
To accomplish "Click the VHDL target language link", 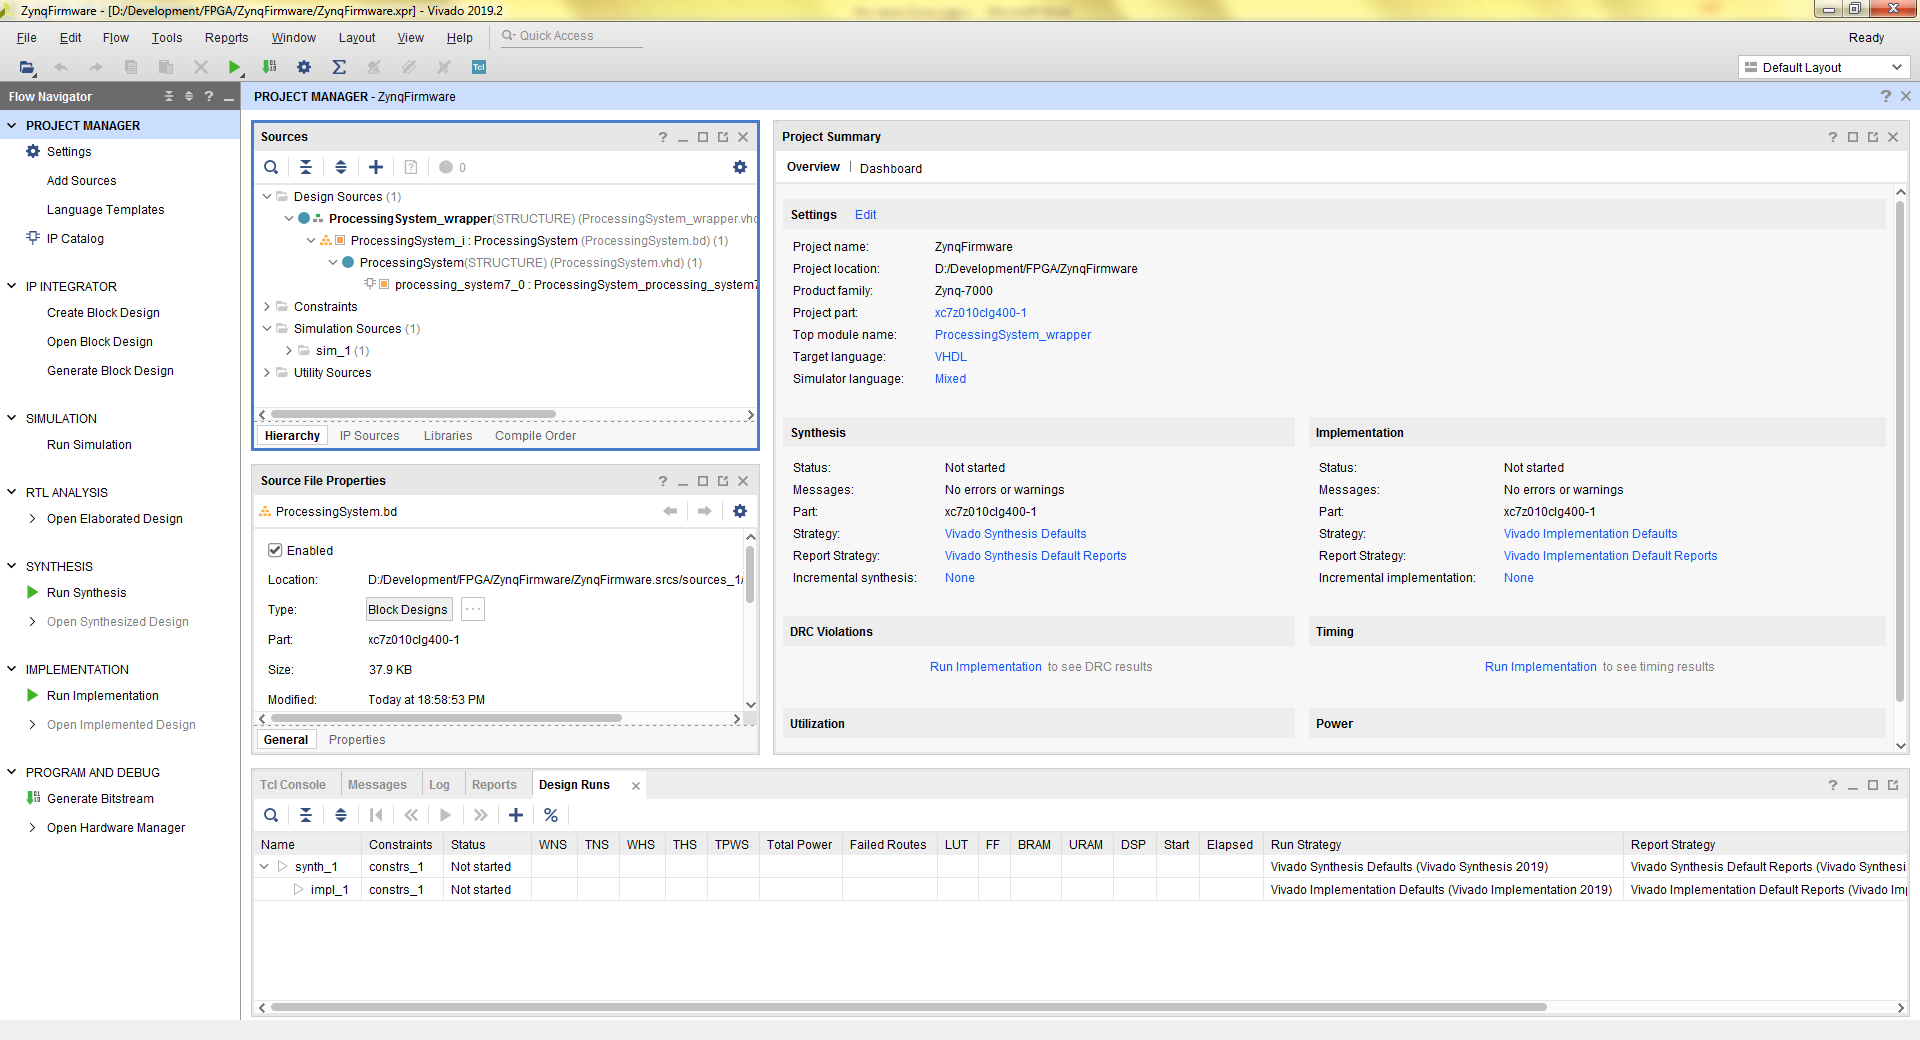I will (x=951, y=356).
